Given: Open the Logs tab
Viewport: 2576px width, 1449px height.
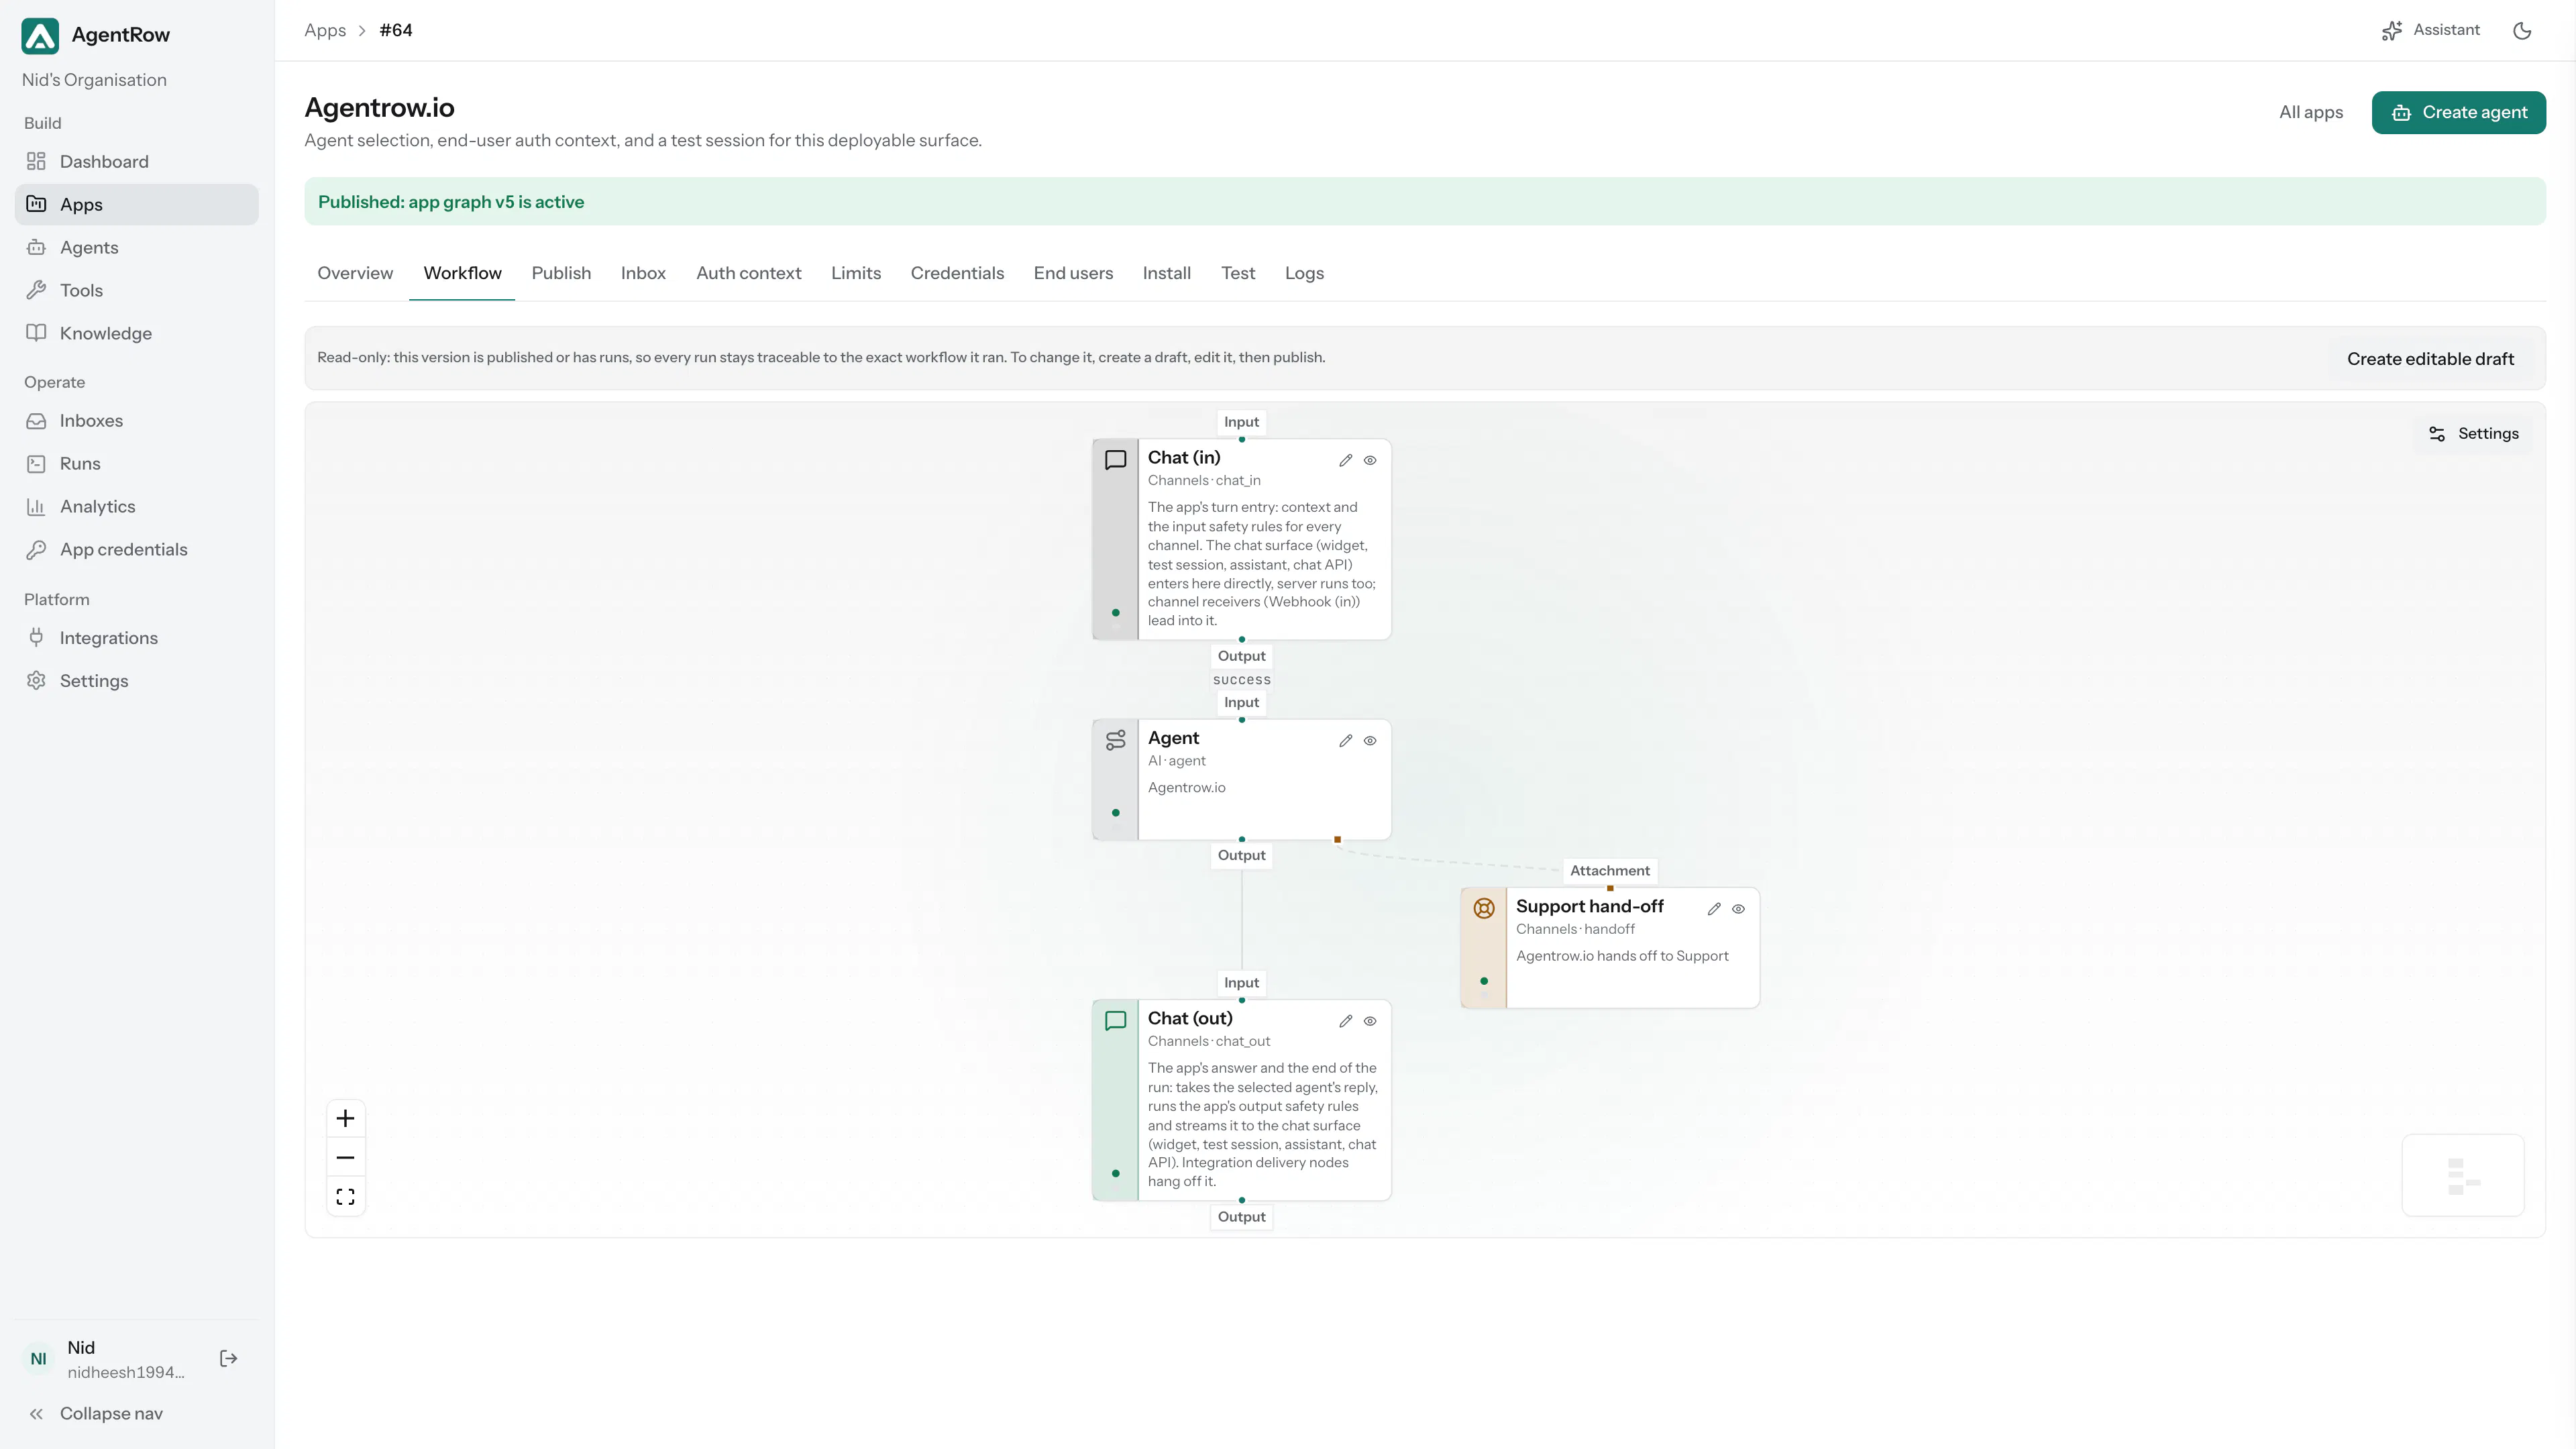Looking at the screenshot, I should [1304, 274].
